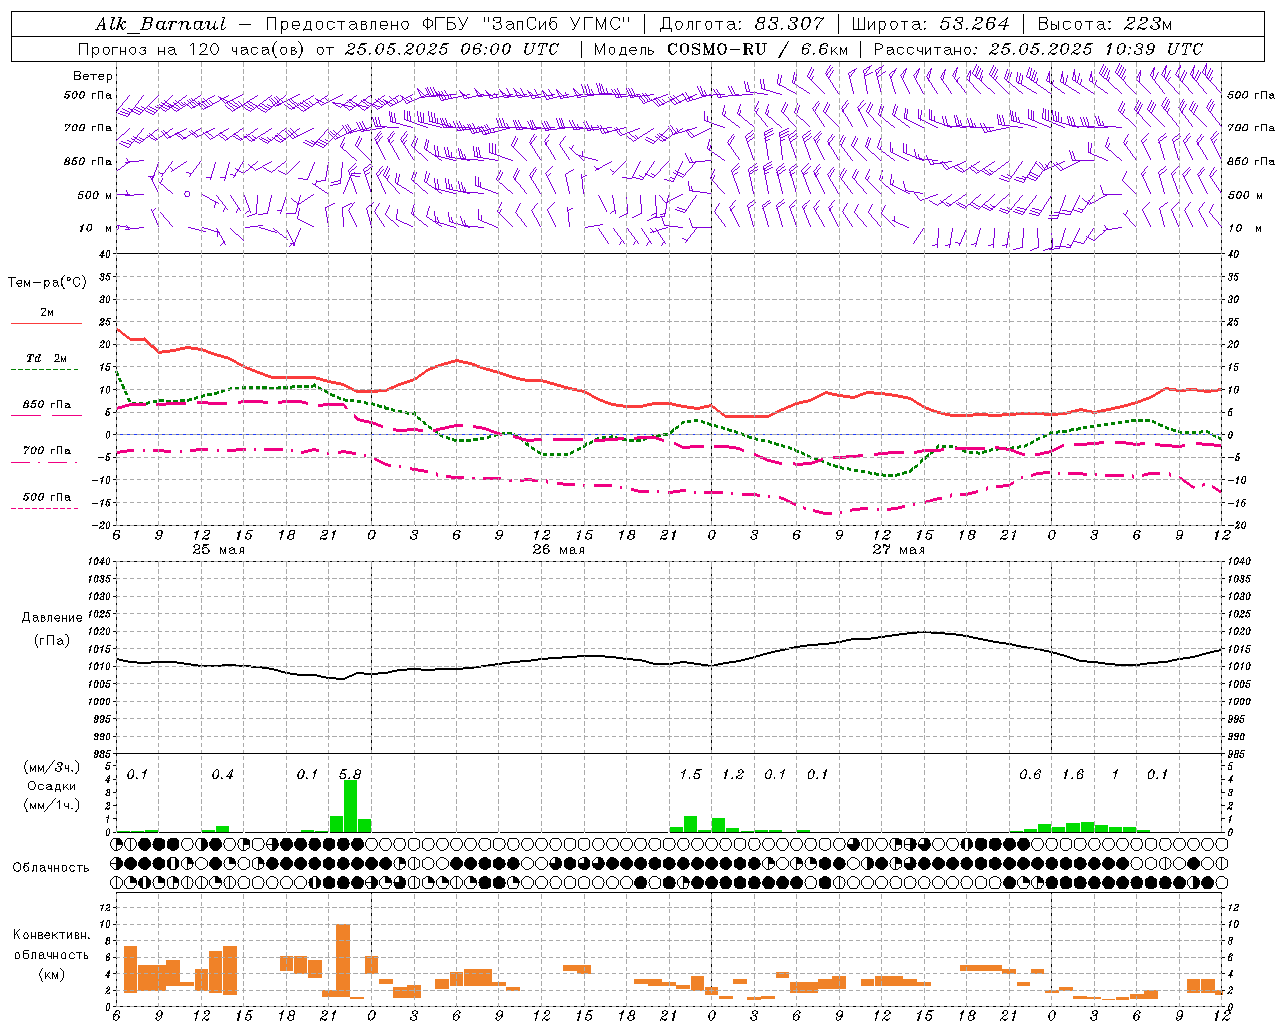
Task: Click the 'Широта: 53.264' latitude field
Action: (x=930, y=24)
